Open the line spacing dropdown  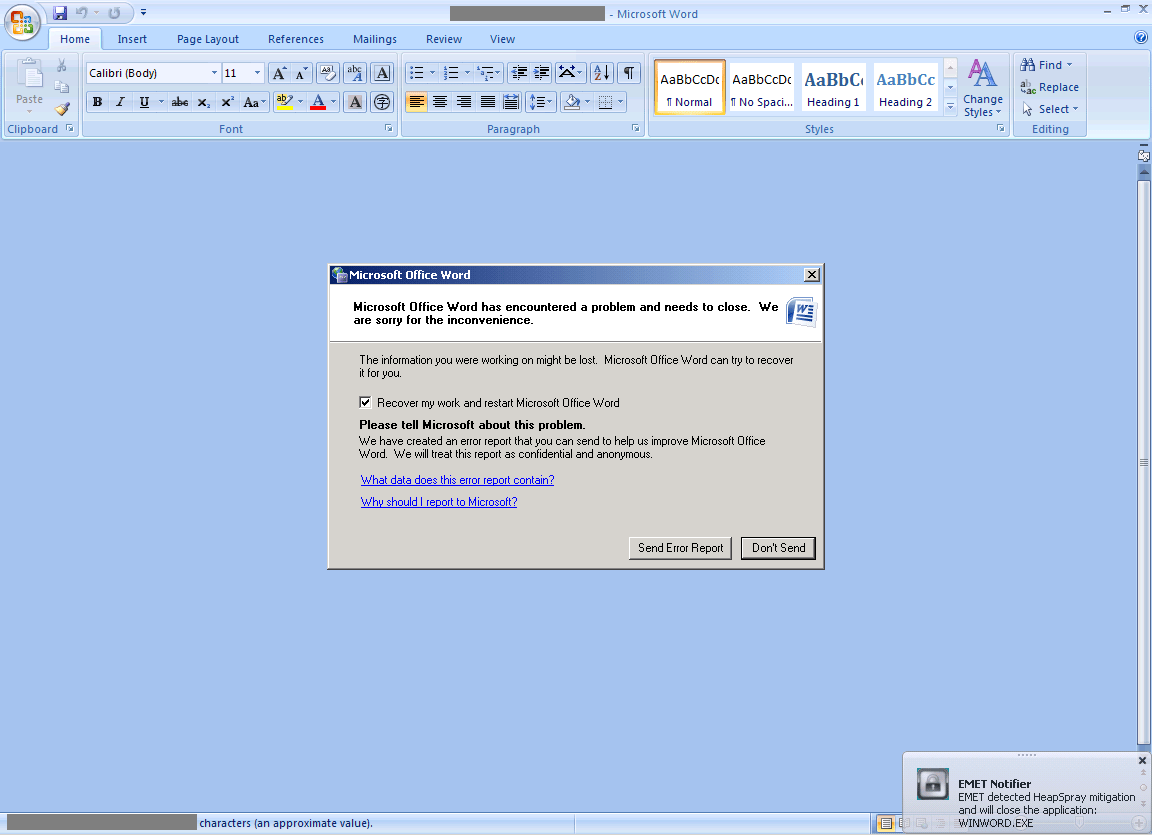point(541,102)
